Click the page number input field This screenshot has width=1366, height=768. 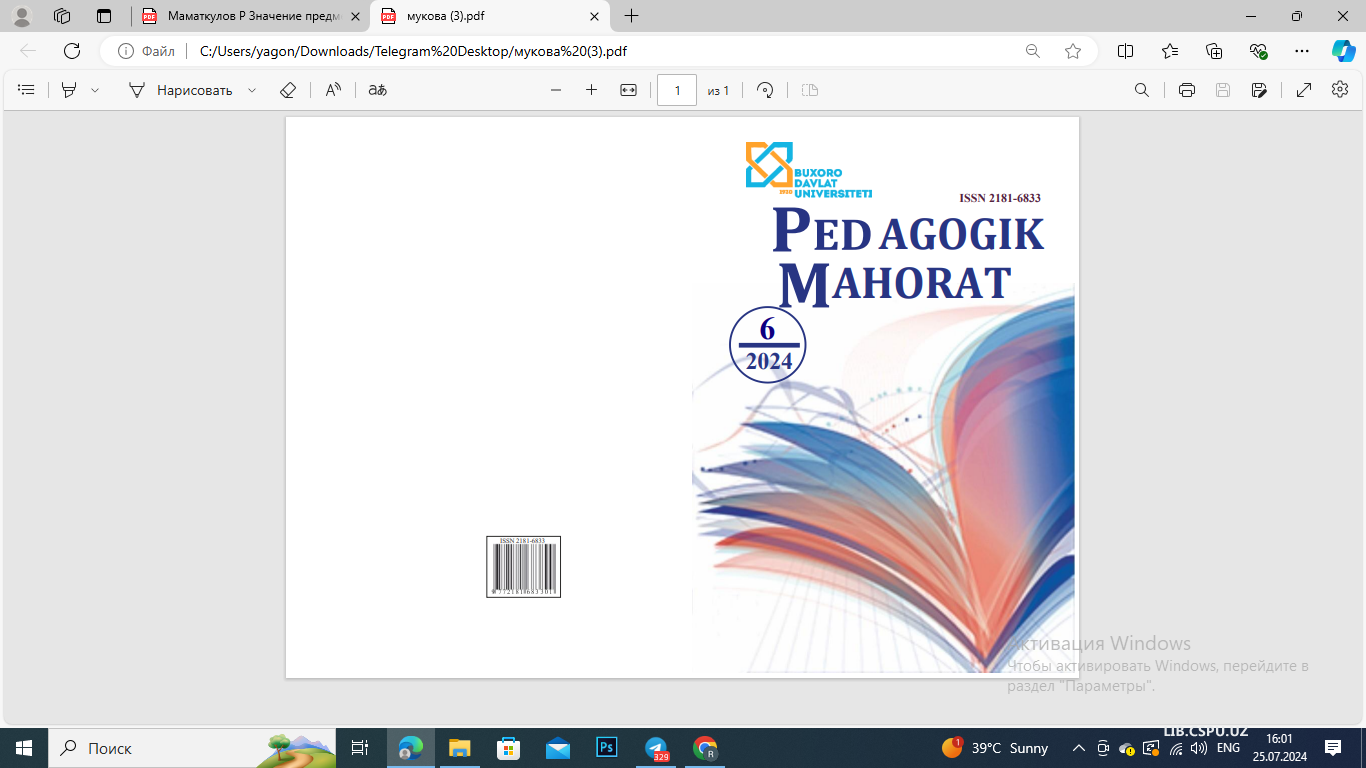[677, 90]
